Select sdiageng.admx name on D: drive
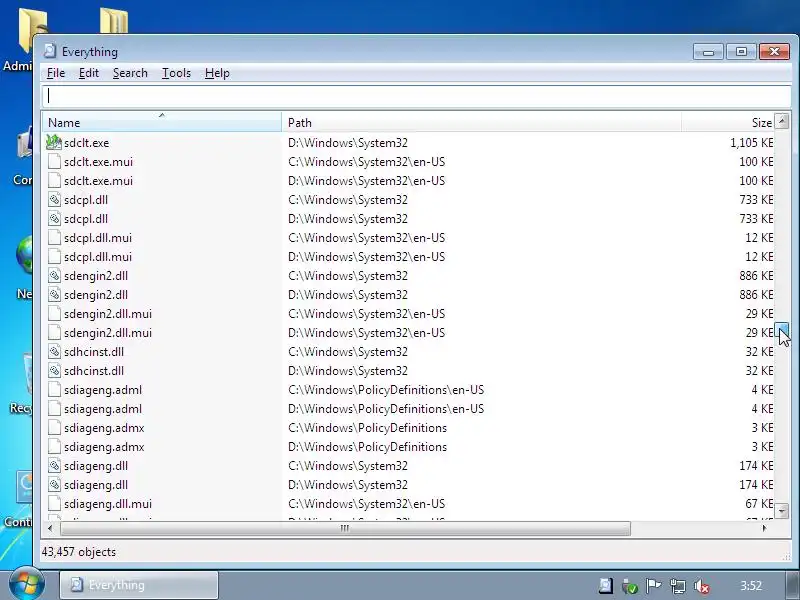 104,447
